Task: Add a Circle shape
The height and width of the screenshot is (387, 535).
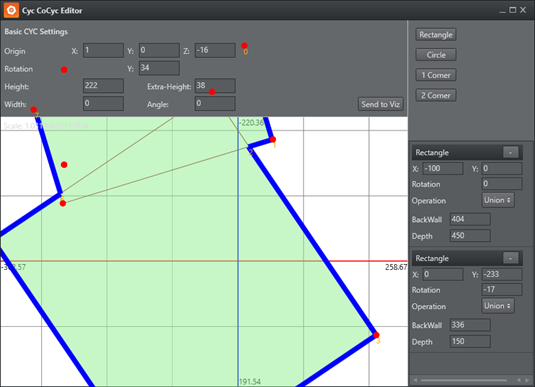Action: [x=436, y=55]
